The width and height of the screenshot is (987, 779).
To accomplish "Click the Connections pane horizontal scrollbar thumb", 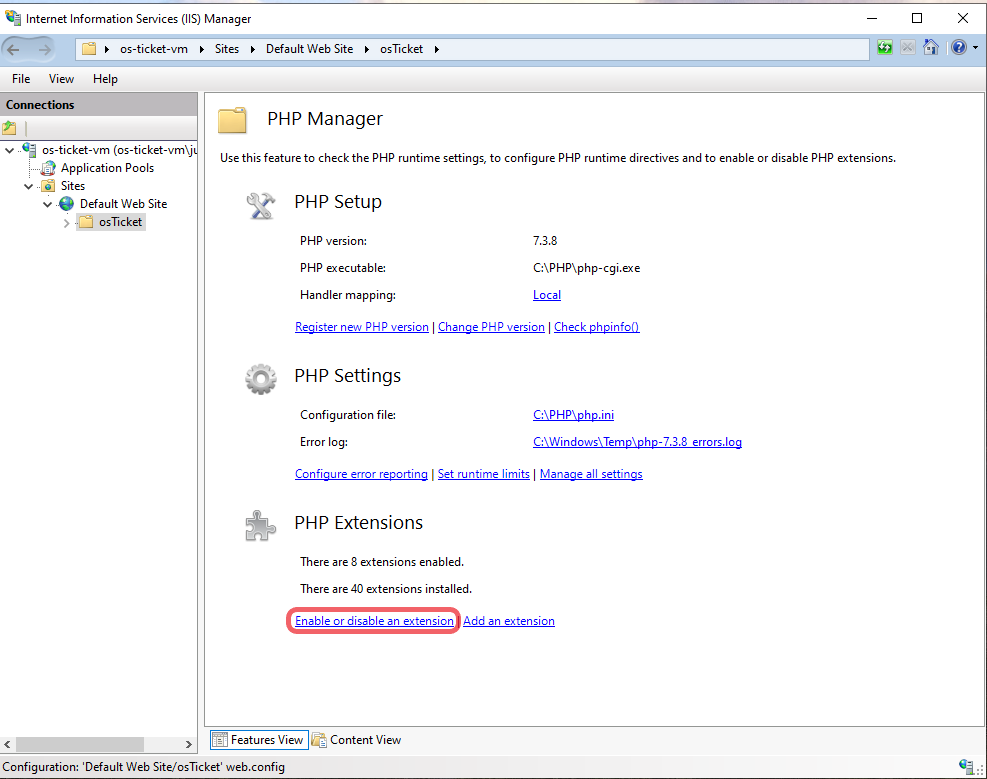I will point(80,744).
